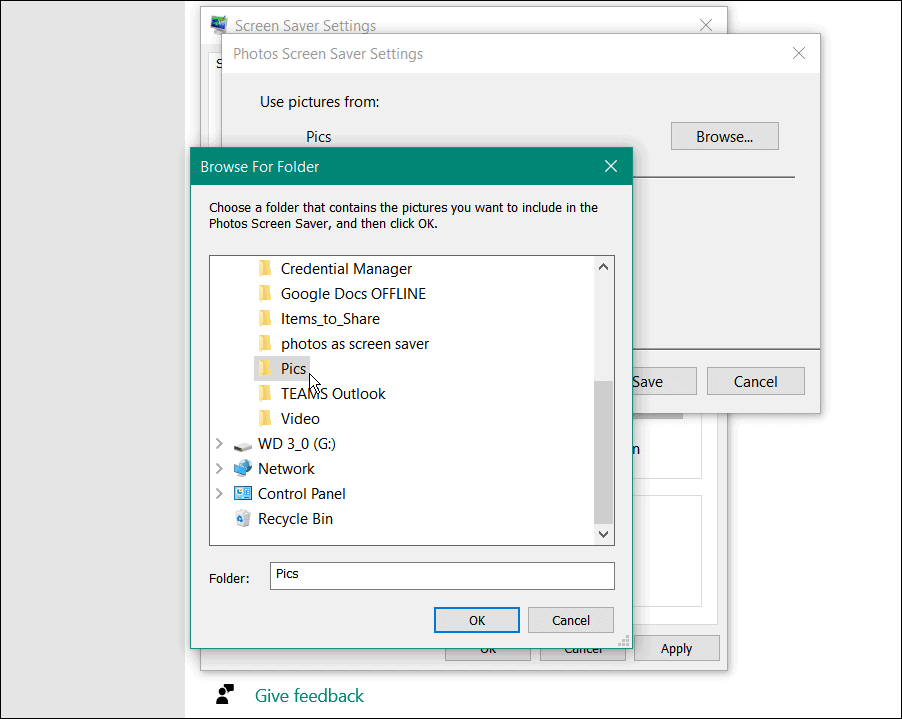Click the Video folder icon
The image size is (902, 719).
point(265,418)
